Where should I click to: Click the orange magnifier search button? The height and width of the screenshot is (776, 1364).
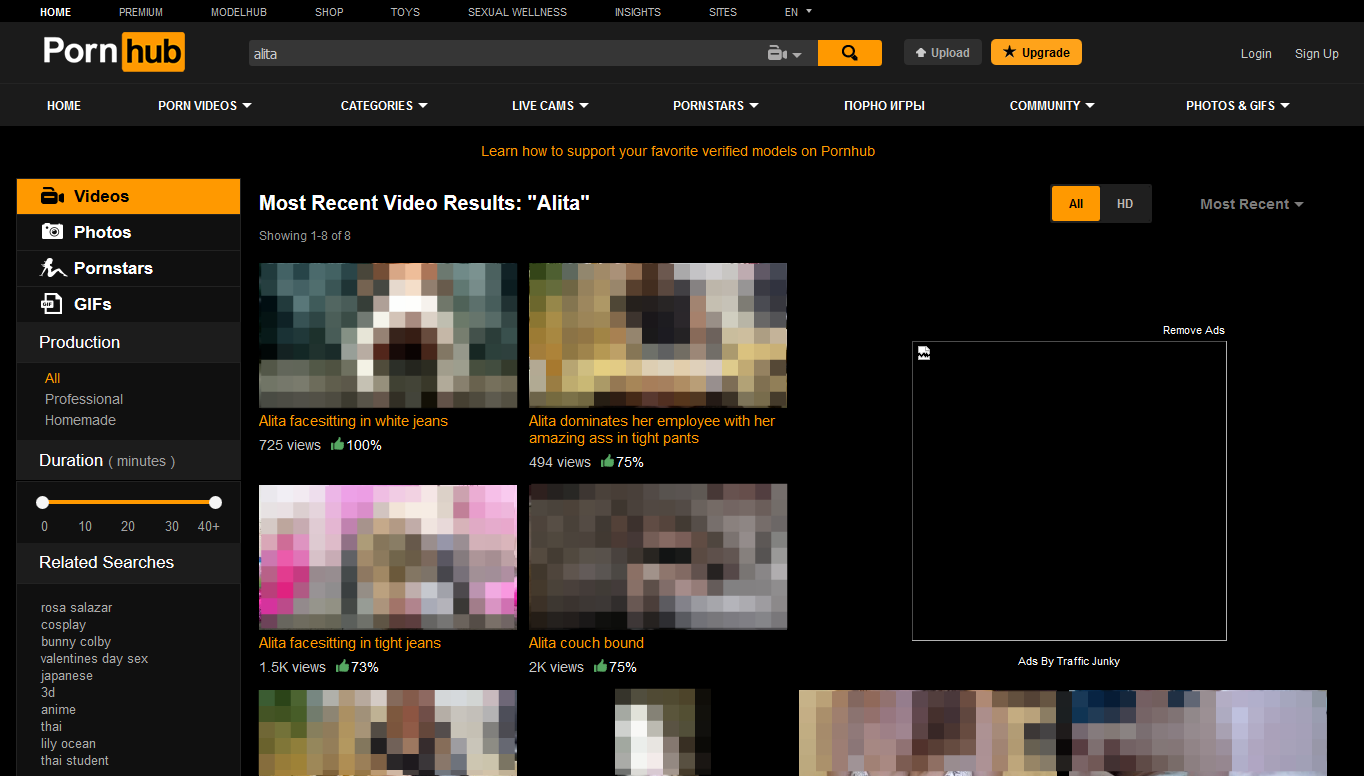click(x=849, y=53)
